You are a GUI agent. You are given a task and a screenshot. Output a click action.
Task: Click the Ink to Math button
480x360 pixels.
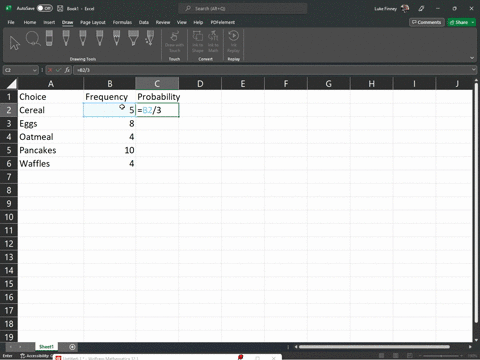pos(213,42)
